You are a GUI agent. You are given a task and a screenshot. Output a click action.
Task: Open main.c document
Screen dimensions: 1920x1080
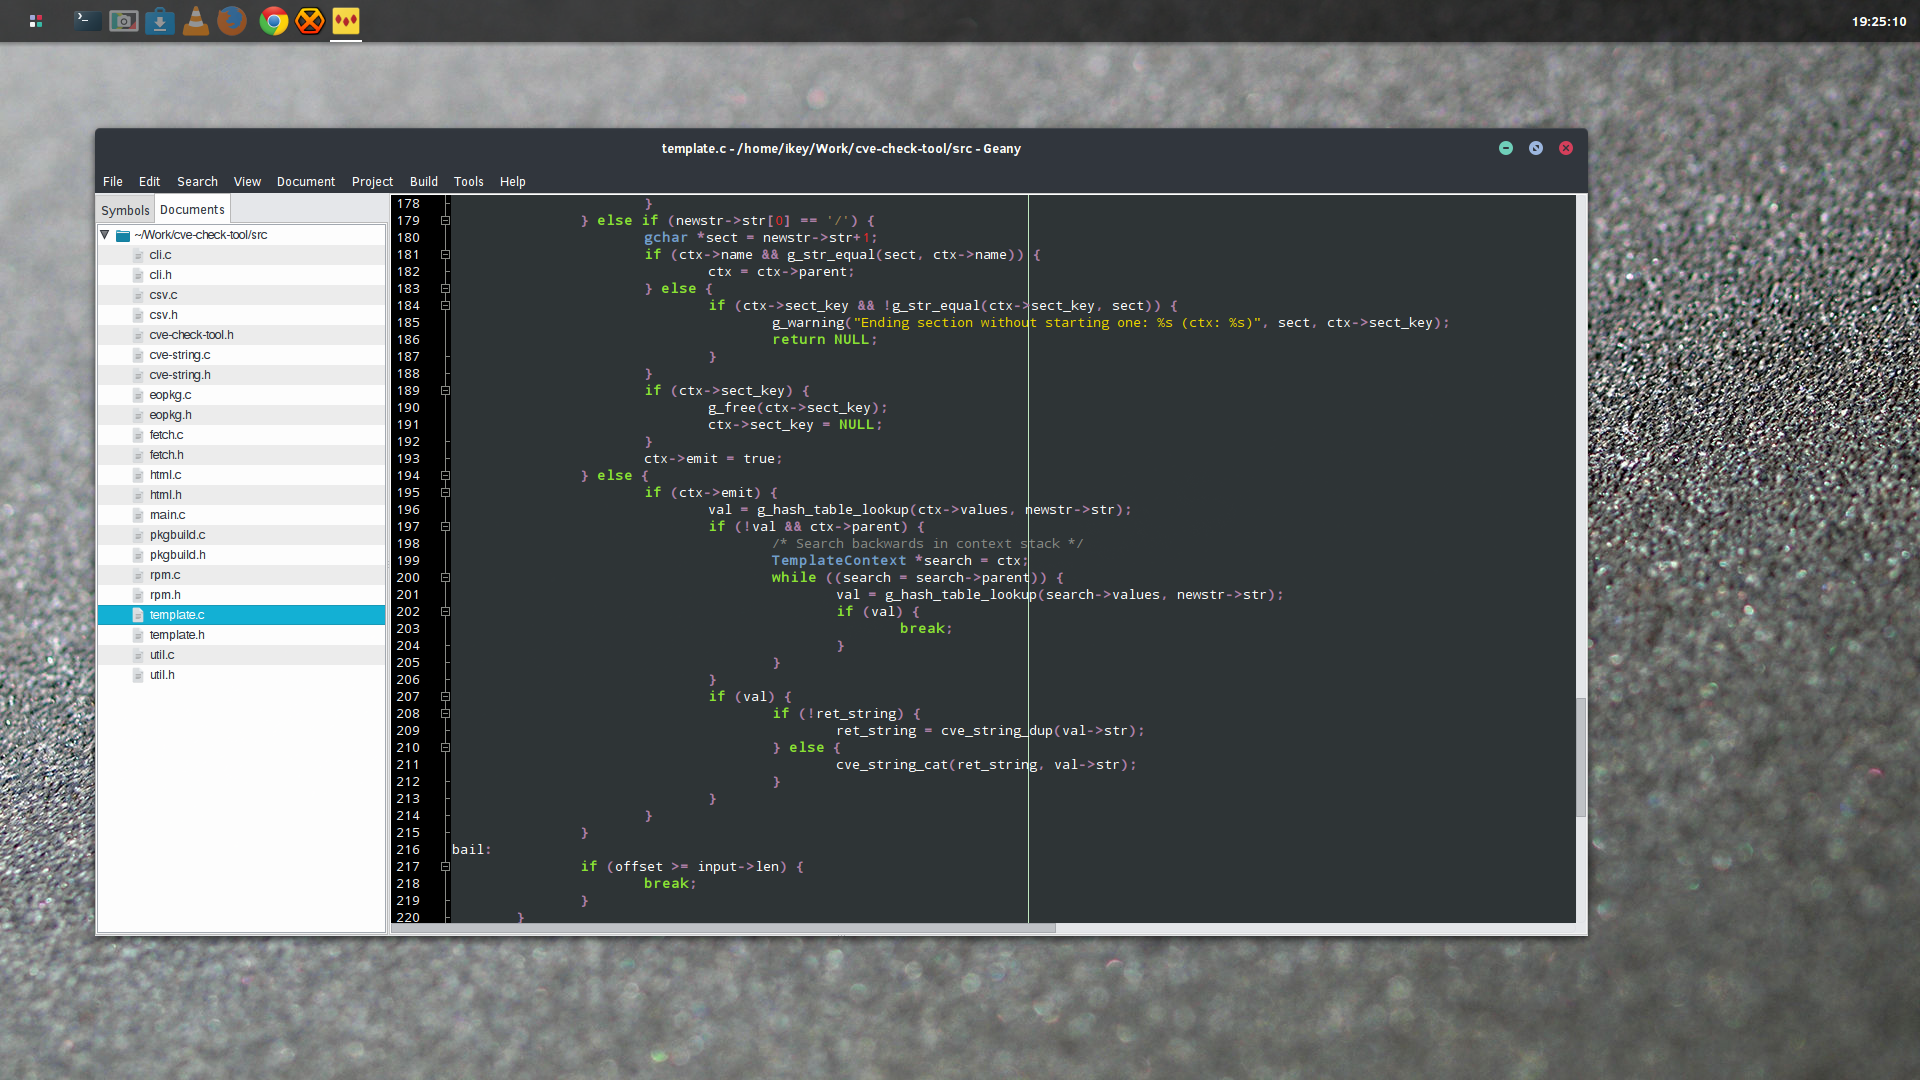tap(241, 515)
